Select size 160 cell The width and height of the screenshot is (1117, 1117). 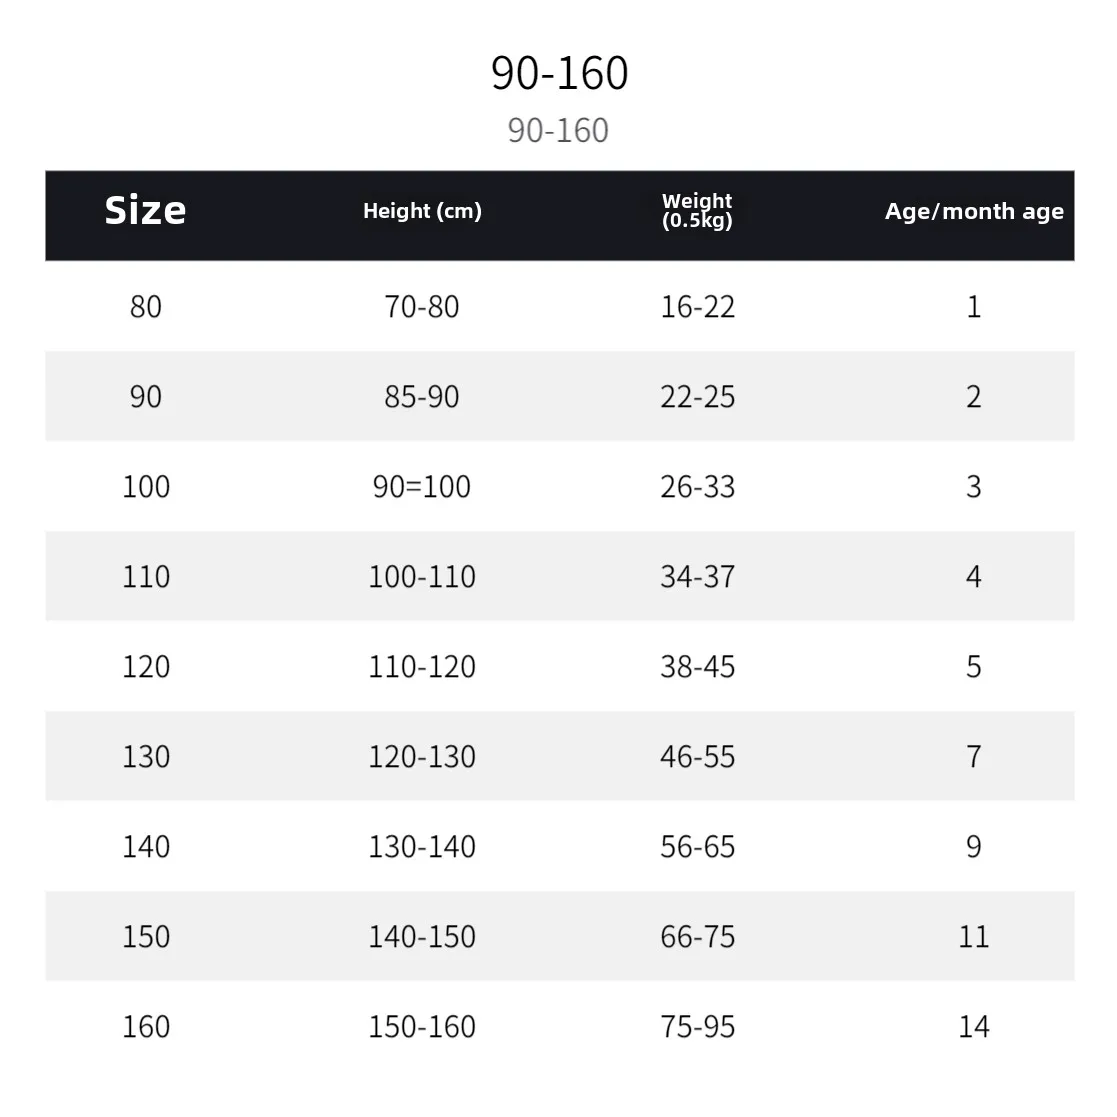pyautogui.click(x=146, y=1027)
